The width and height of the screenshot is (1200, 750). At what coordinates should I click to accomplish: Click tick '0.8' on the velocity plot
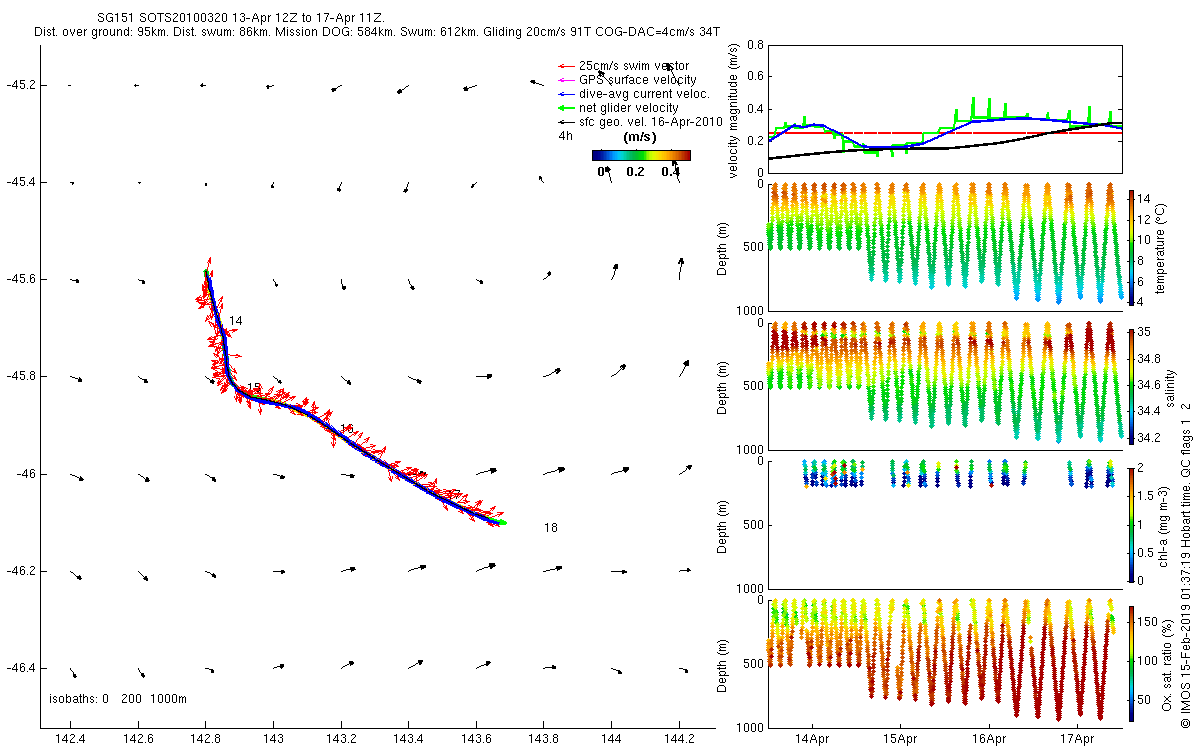point(757,46)
